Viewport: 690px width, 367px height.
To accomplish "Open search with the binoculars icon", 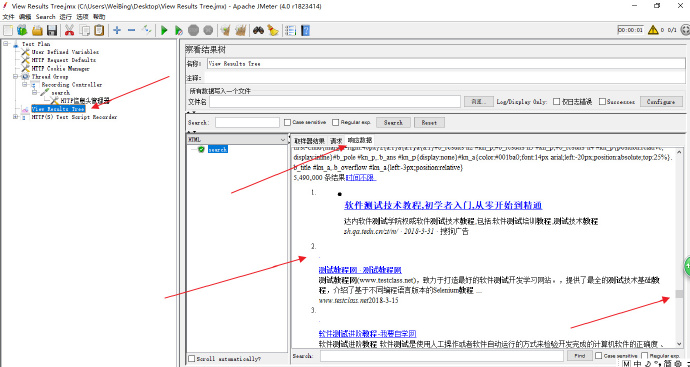I will [x=258, y=30].
